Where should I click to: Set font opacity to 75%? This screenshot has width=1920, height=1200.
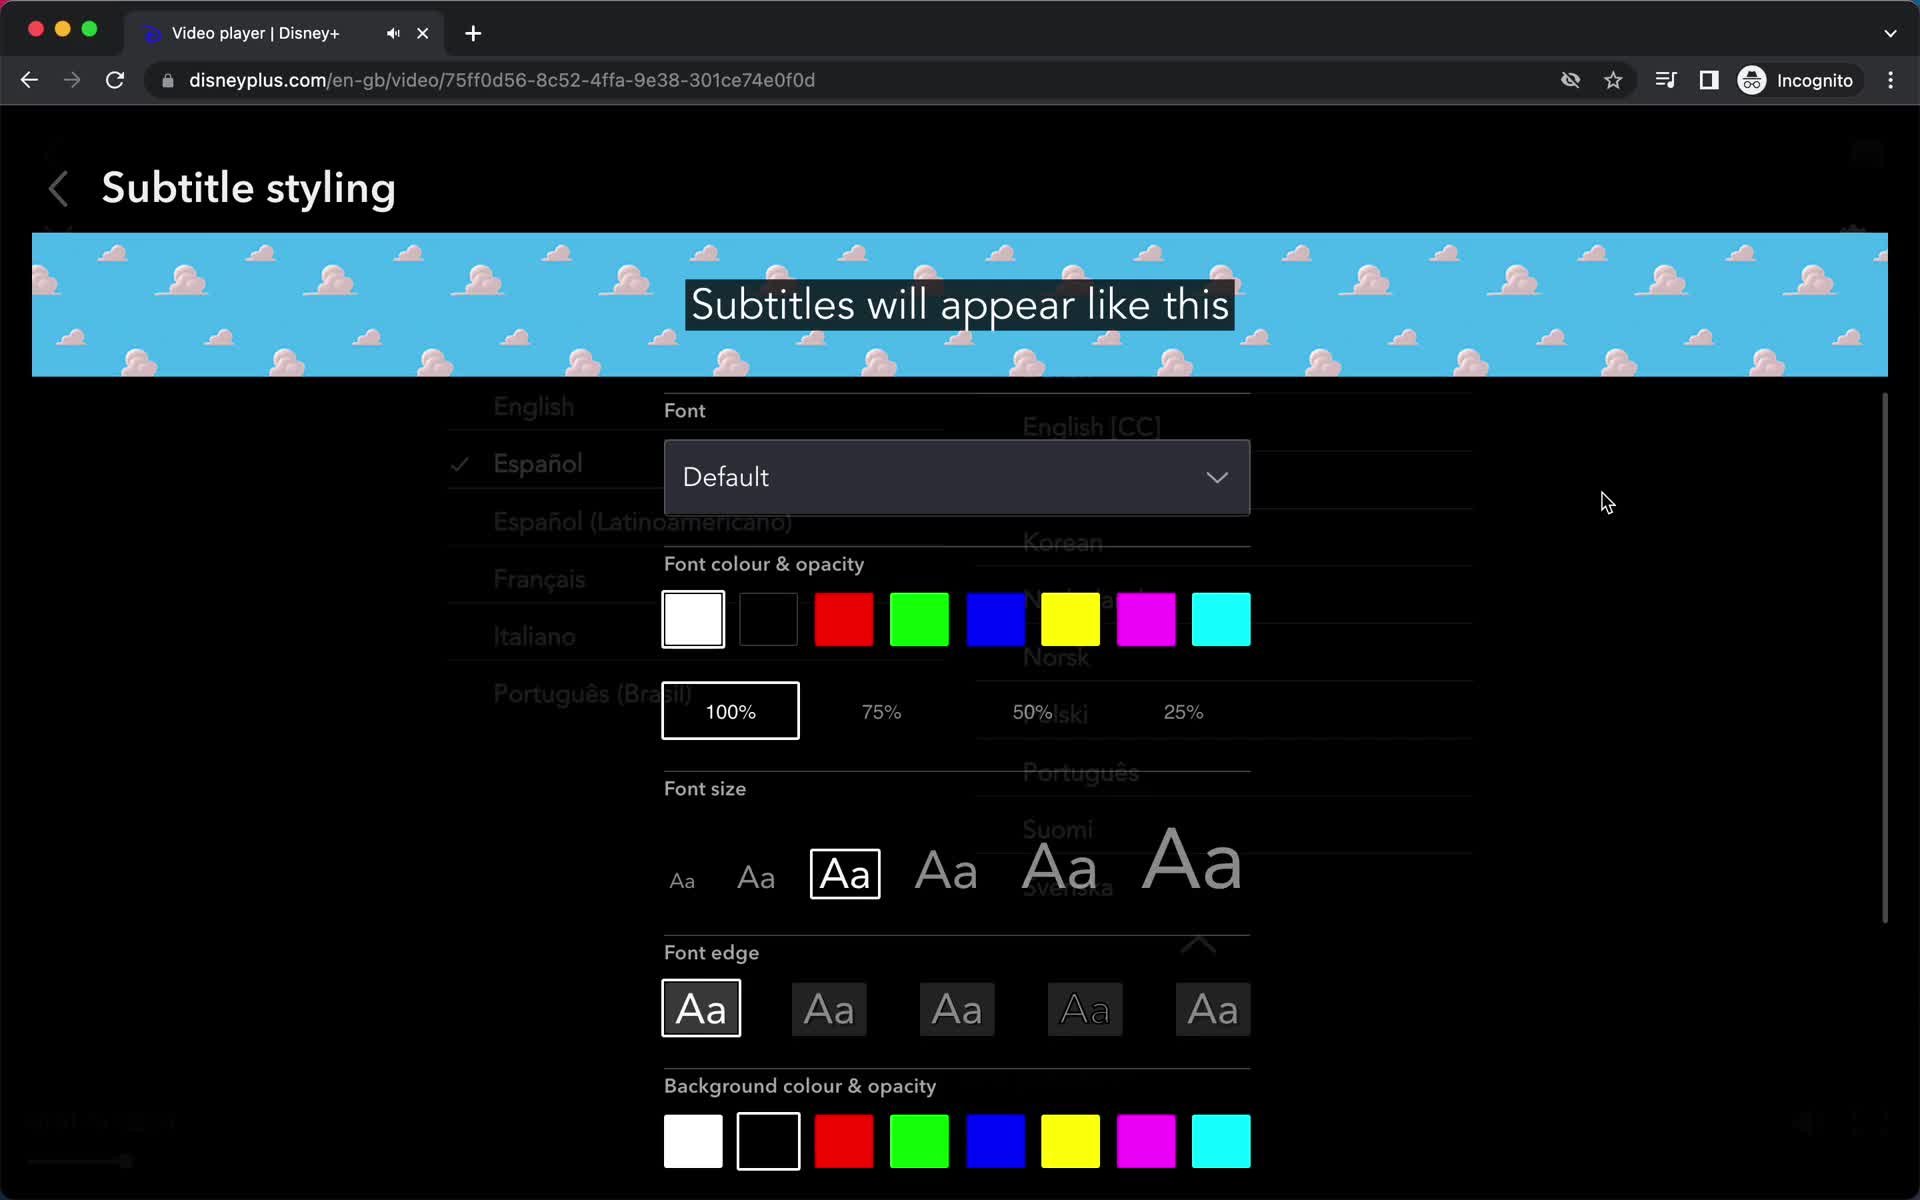click(881, 711)
